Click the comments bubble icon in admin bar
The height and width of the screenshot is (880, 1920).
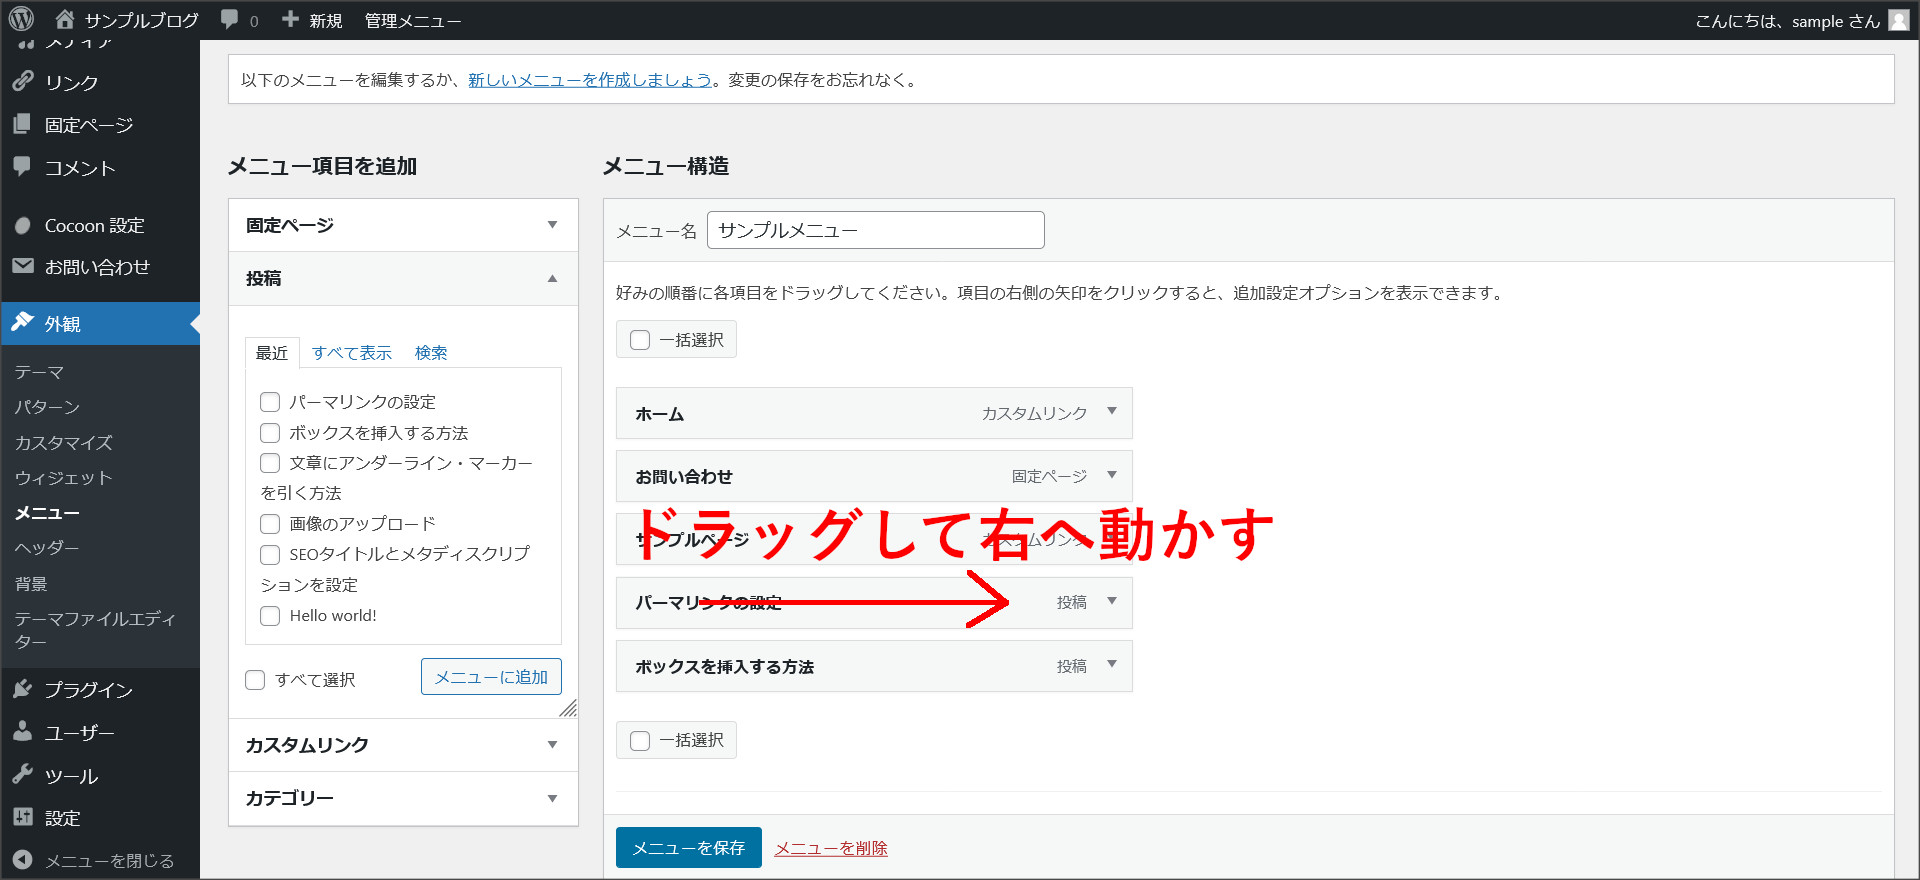point(230,19)
